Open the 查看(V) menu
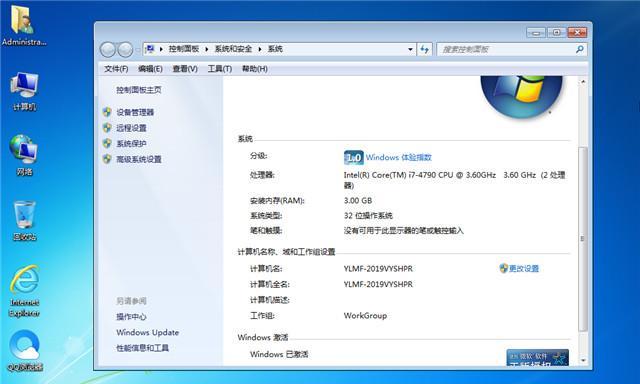 point(184,69)
